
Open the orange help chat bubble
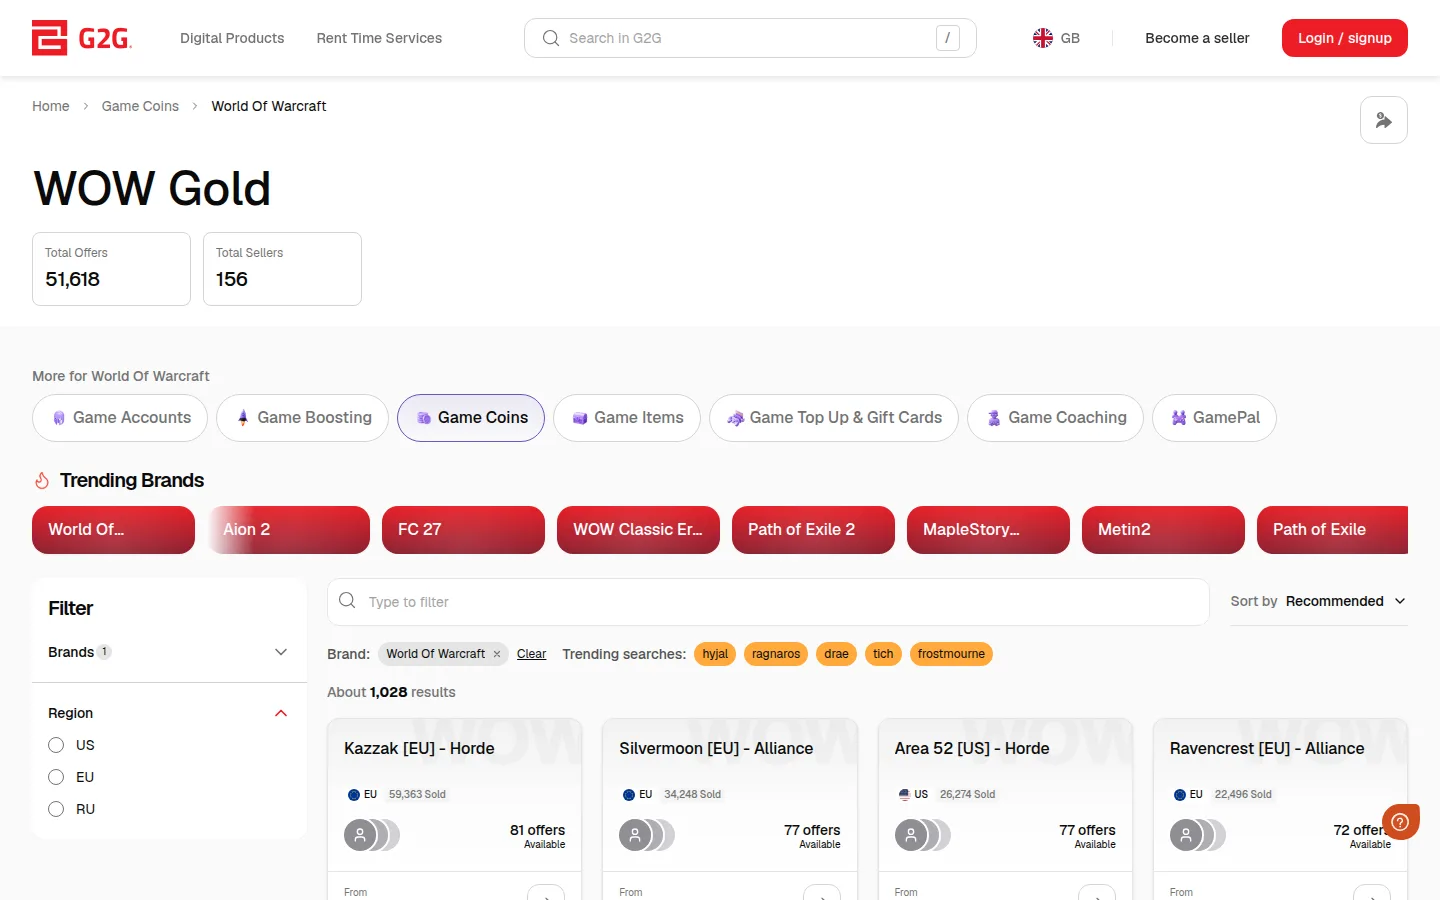(x=1401, y=822)
